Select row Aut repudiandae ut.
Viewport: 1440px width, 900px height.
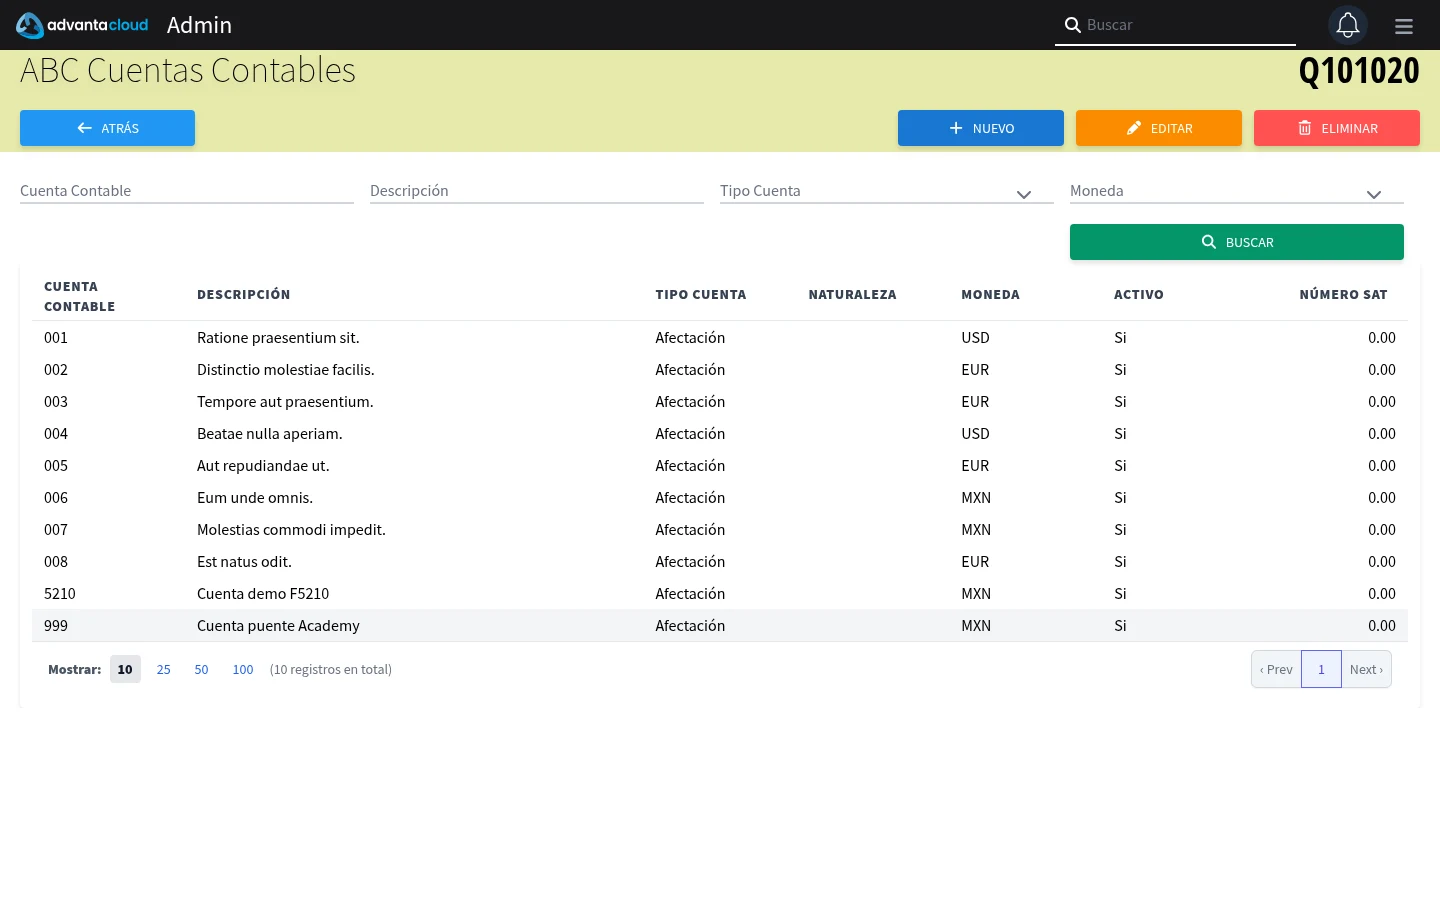[x=720, y=466]
